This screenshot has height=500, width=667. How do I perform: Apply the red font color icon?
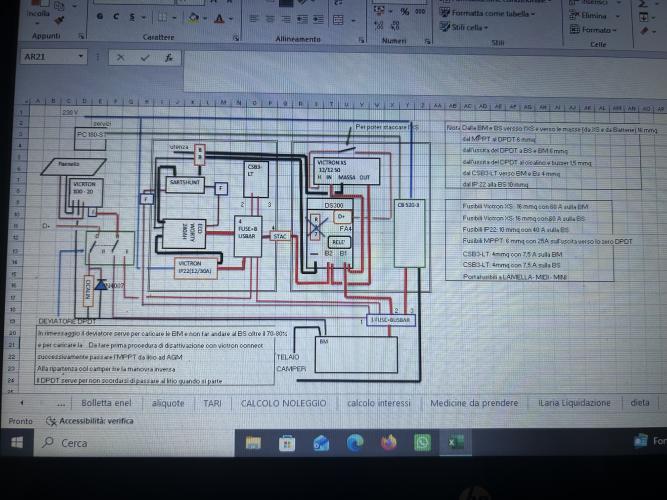pos(219,19)
